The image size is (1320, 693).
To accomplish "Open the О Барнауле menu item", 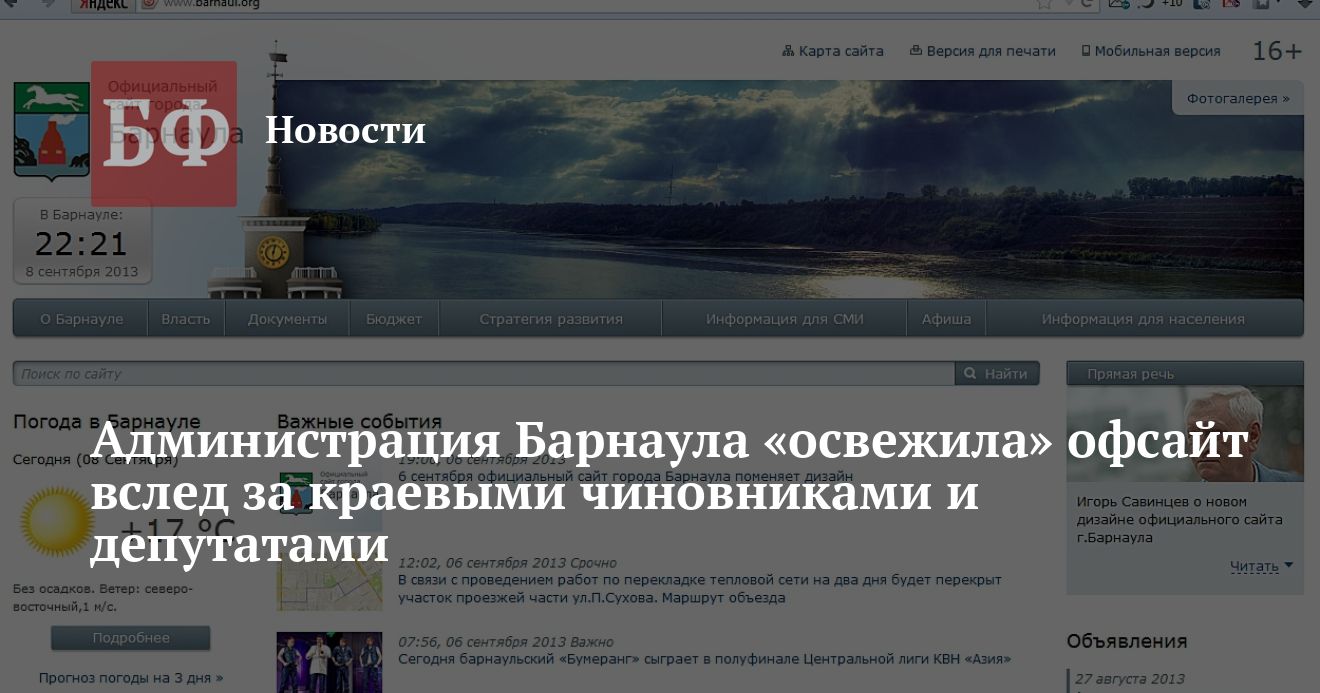I will point(82,319).
